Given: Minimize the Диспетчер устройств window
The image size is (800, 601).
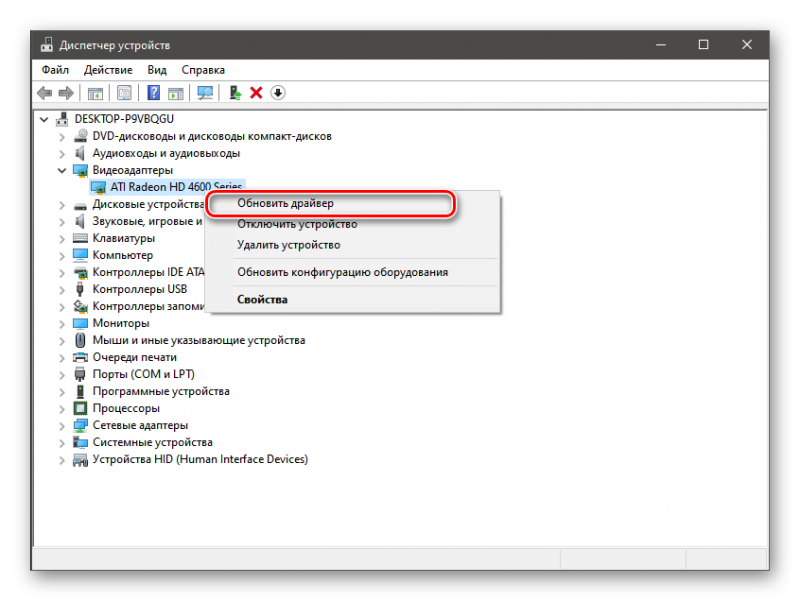Looking at the screenshot, I should (661, 45).
